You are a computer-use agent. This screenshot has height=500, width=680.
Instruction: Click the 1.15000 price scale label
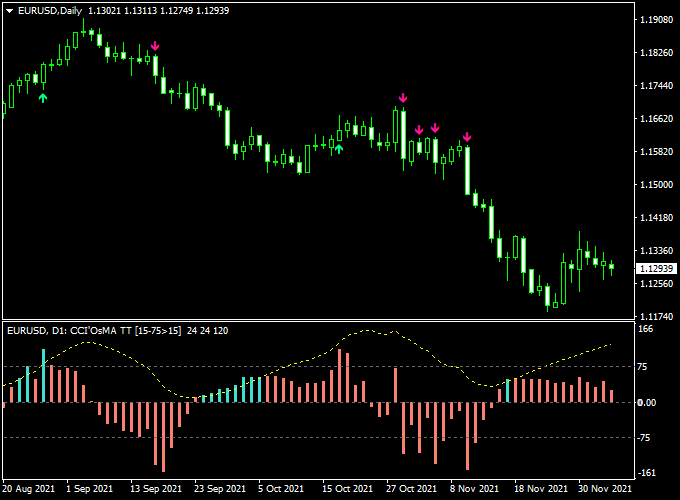click(657, 184)
